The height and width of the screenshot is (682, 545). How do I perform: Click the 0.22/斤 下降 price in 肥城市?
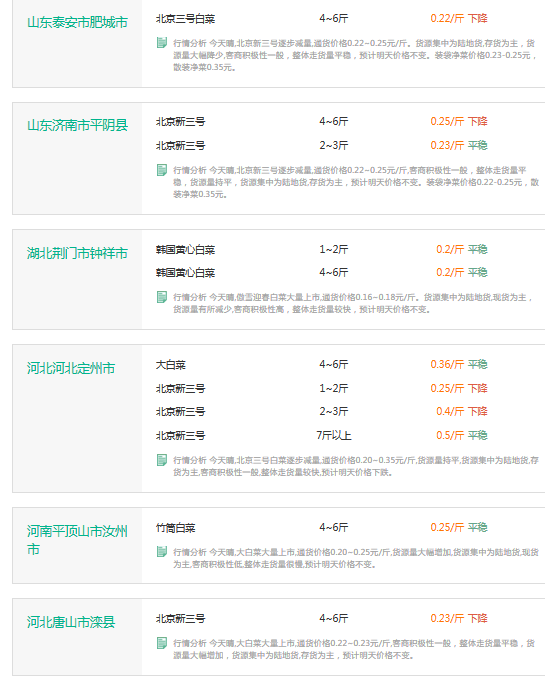click(x=459, y=18)
